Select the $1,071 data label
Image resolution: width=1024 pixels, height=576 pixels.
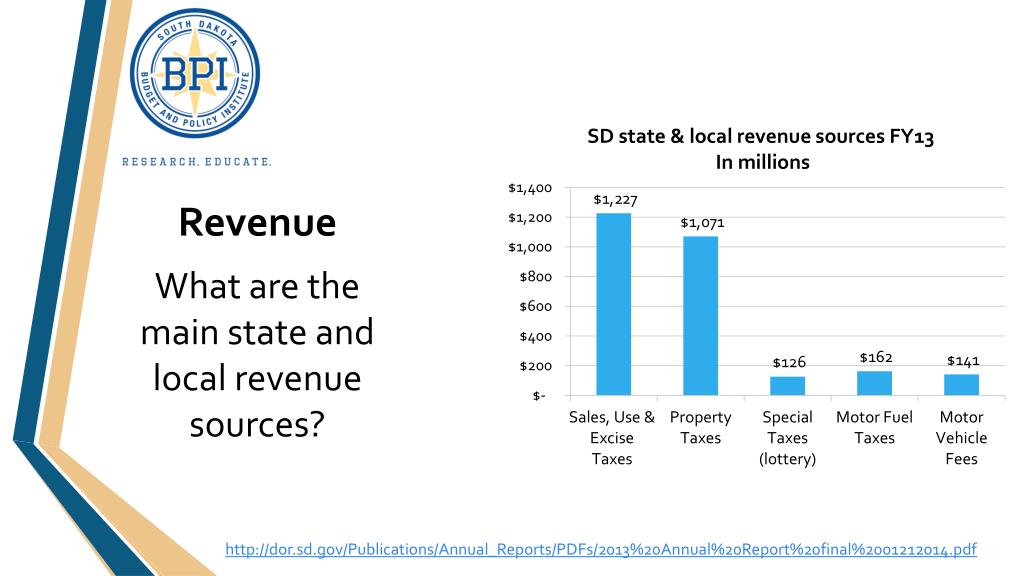click(702, 223)
